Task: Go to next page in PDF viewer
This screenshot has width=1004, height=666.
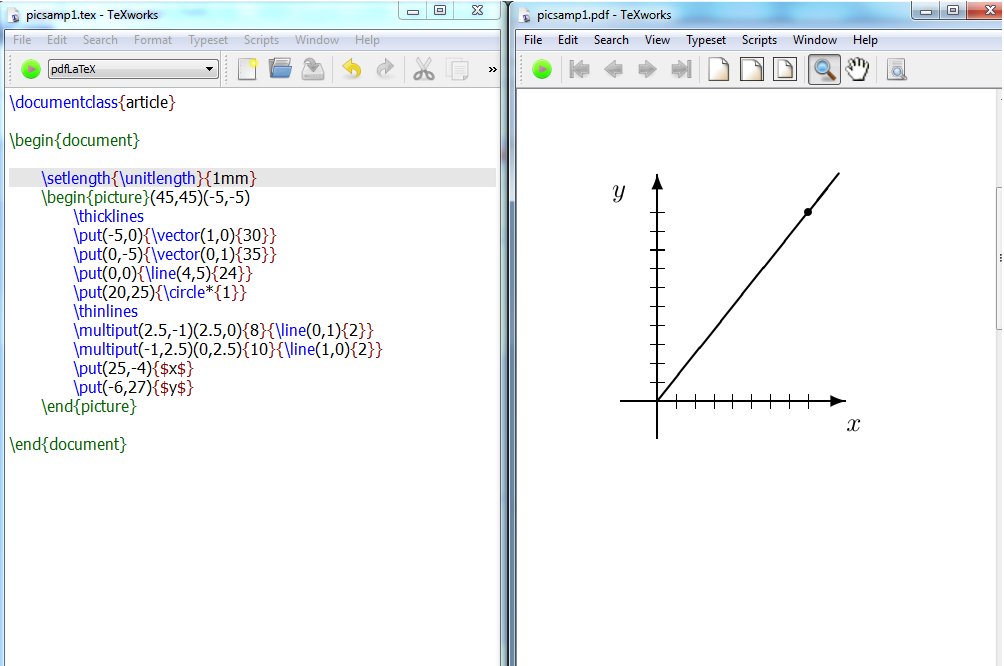Action: click(647, 69)
